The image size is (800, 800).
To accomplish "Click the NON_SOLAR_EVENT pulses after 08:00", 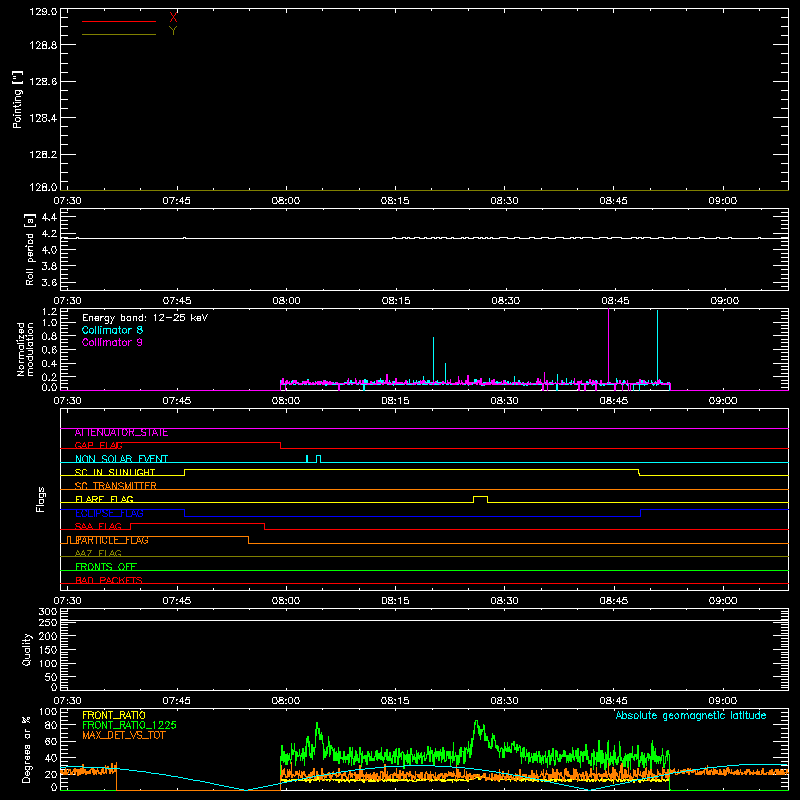I will [313, 459].
